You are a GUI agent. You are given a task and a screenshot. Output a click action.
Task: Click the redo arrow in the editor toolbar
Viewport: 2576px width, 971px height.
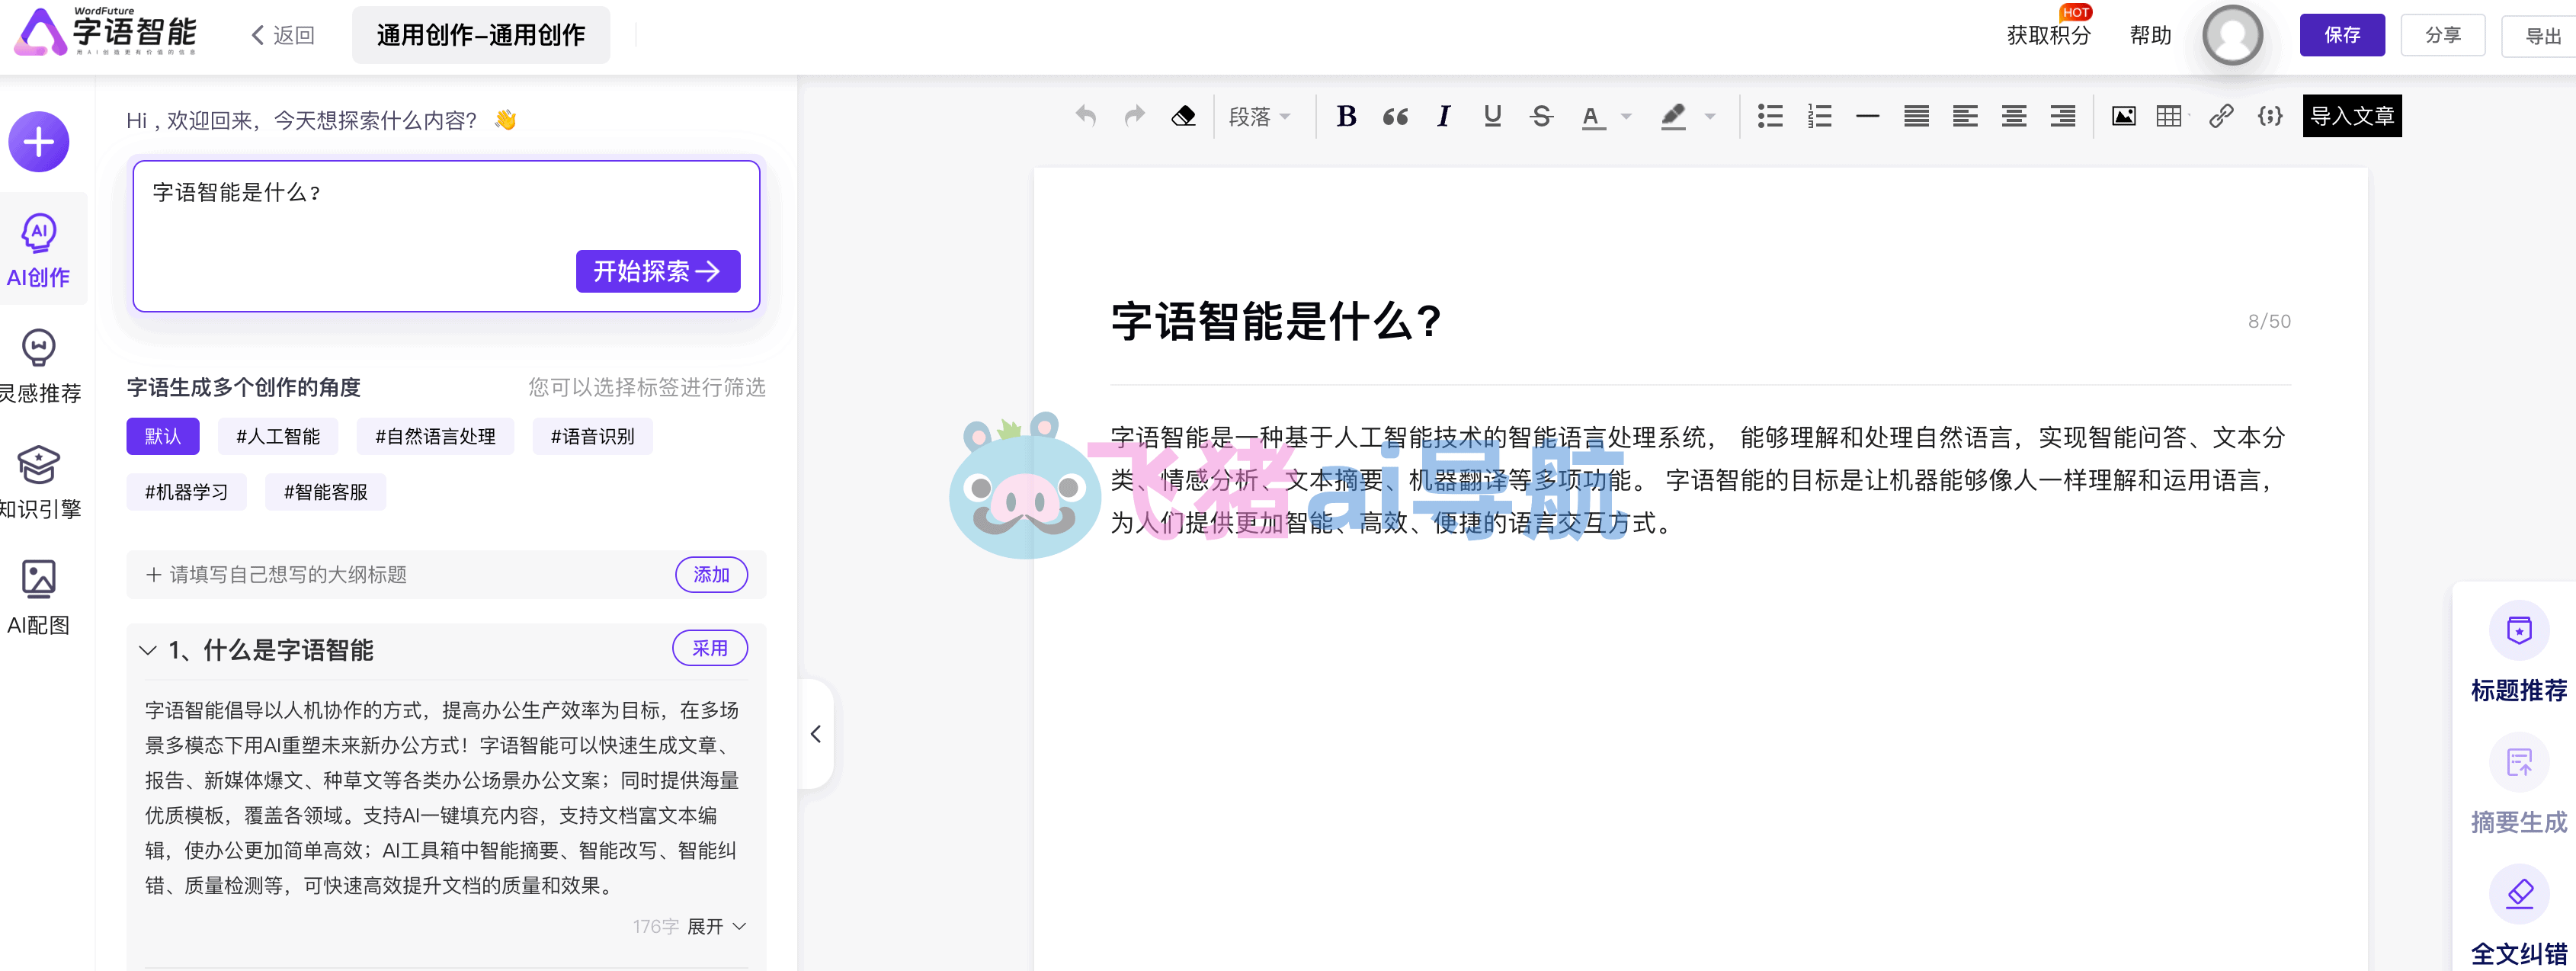1134,116
